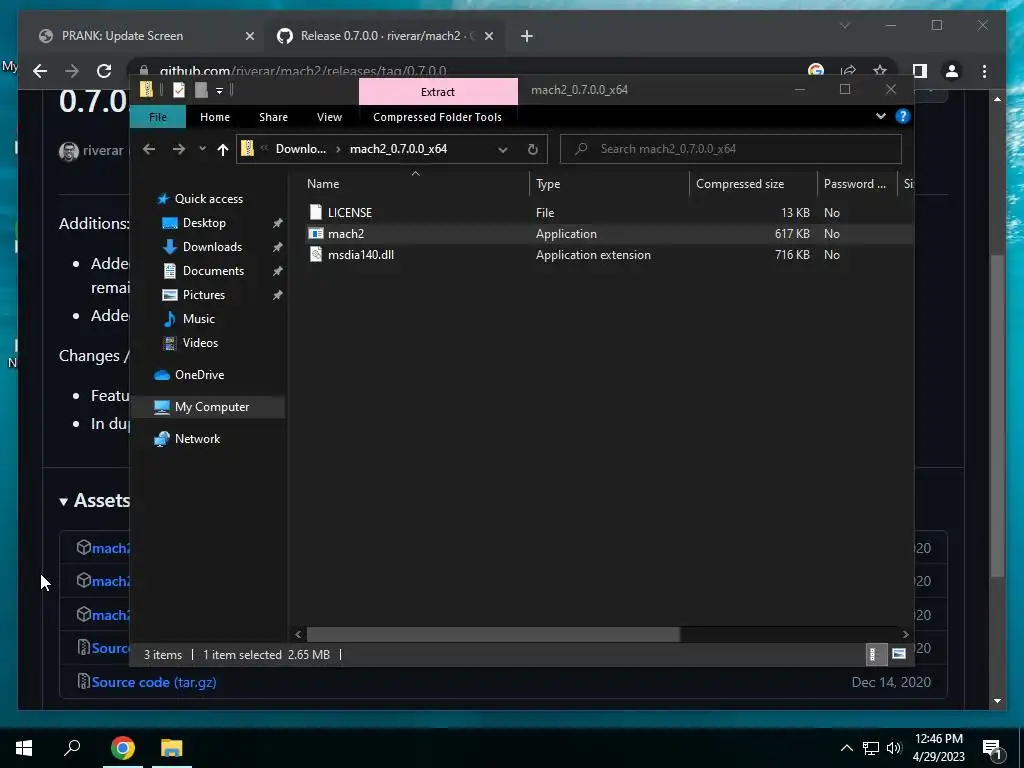Viewport: 1024px width, 768px height.
Task: Go up one folder level
Action: click(223, 149)
